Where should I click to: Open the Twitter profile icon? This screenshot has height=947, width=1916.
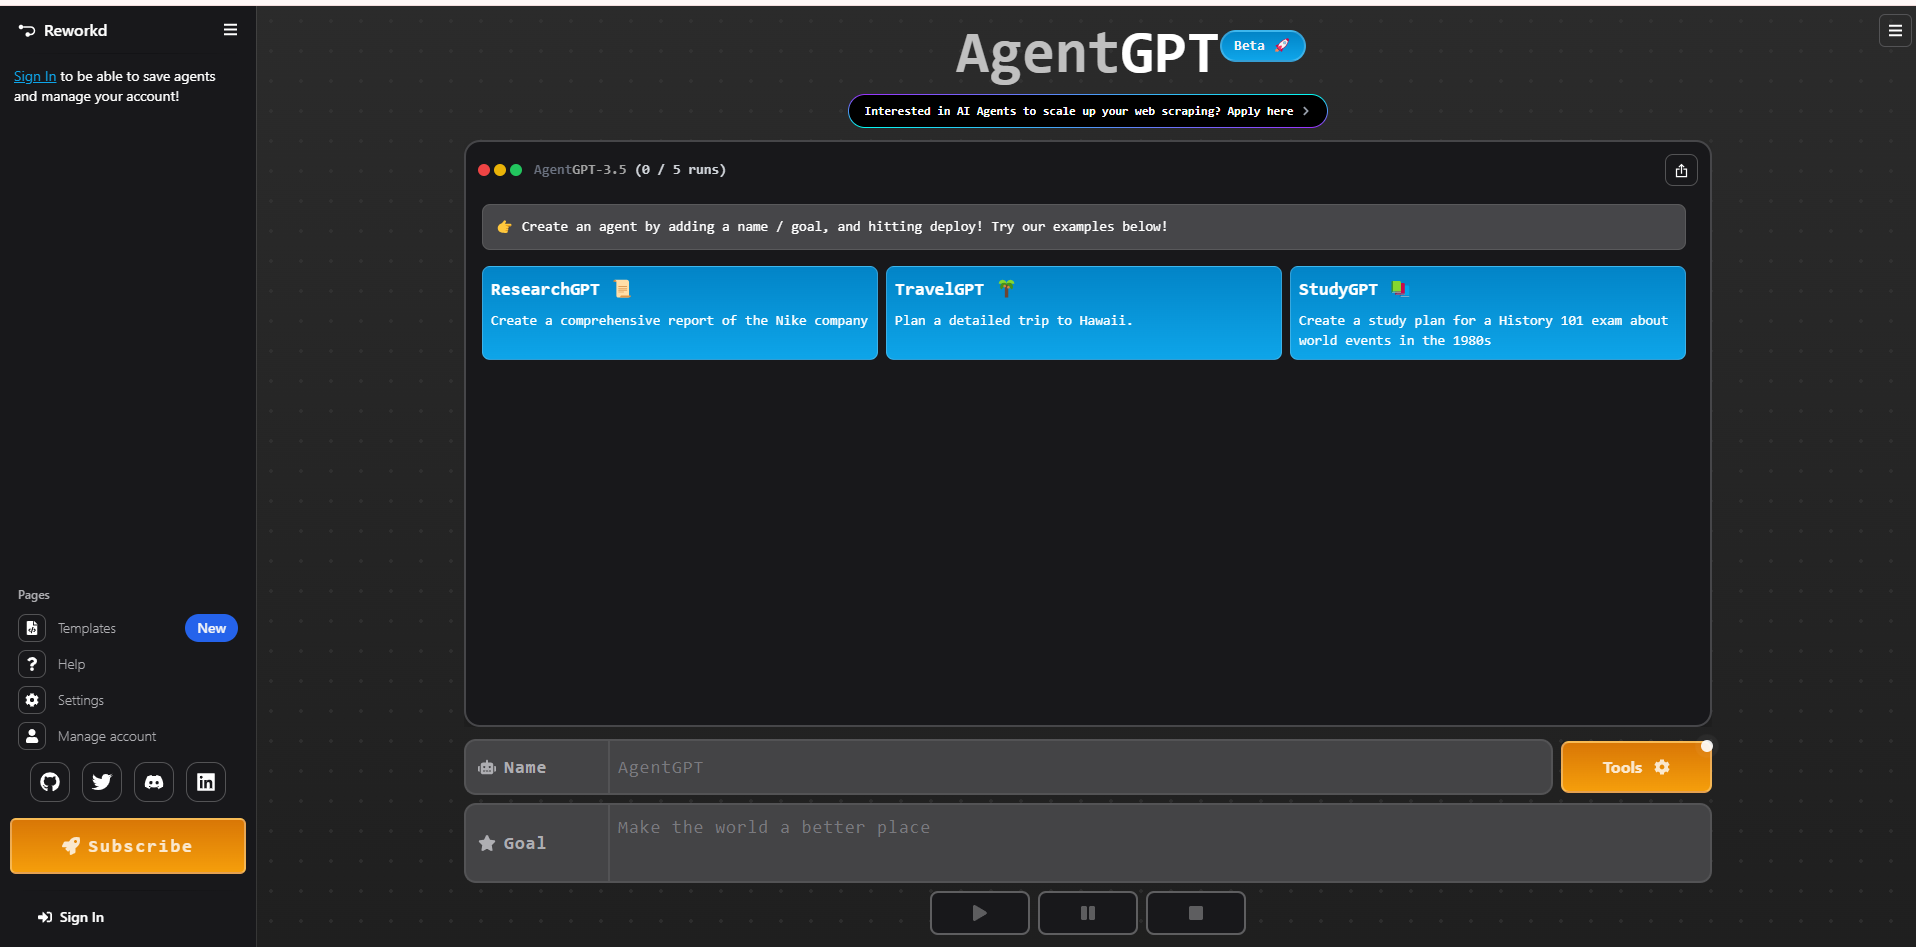[x=101, y=782]
